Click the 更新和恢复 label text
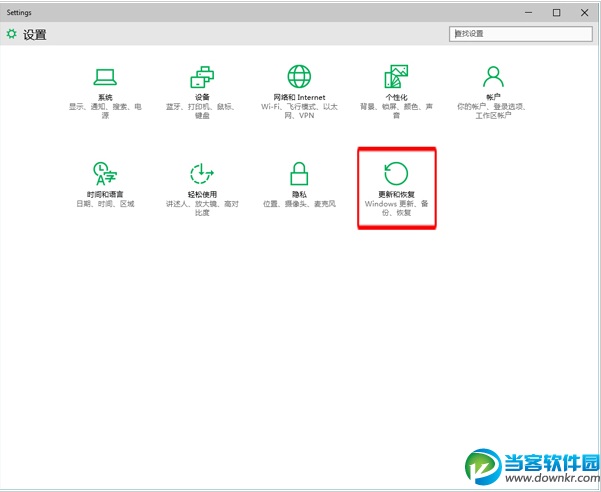This screenshot has height=492, width=601. [396, 194]
